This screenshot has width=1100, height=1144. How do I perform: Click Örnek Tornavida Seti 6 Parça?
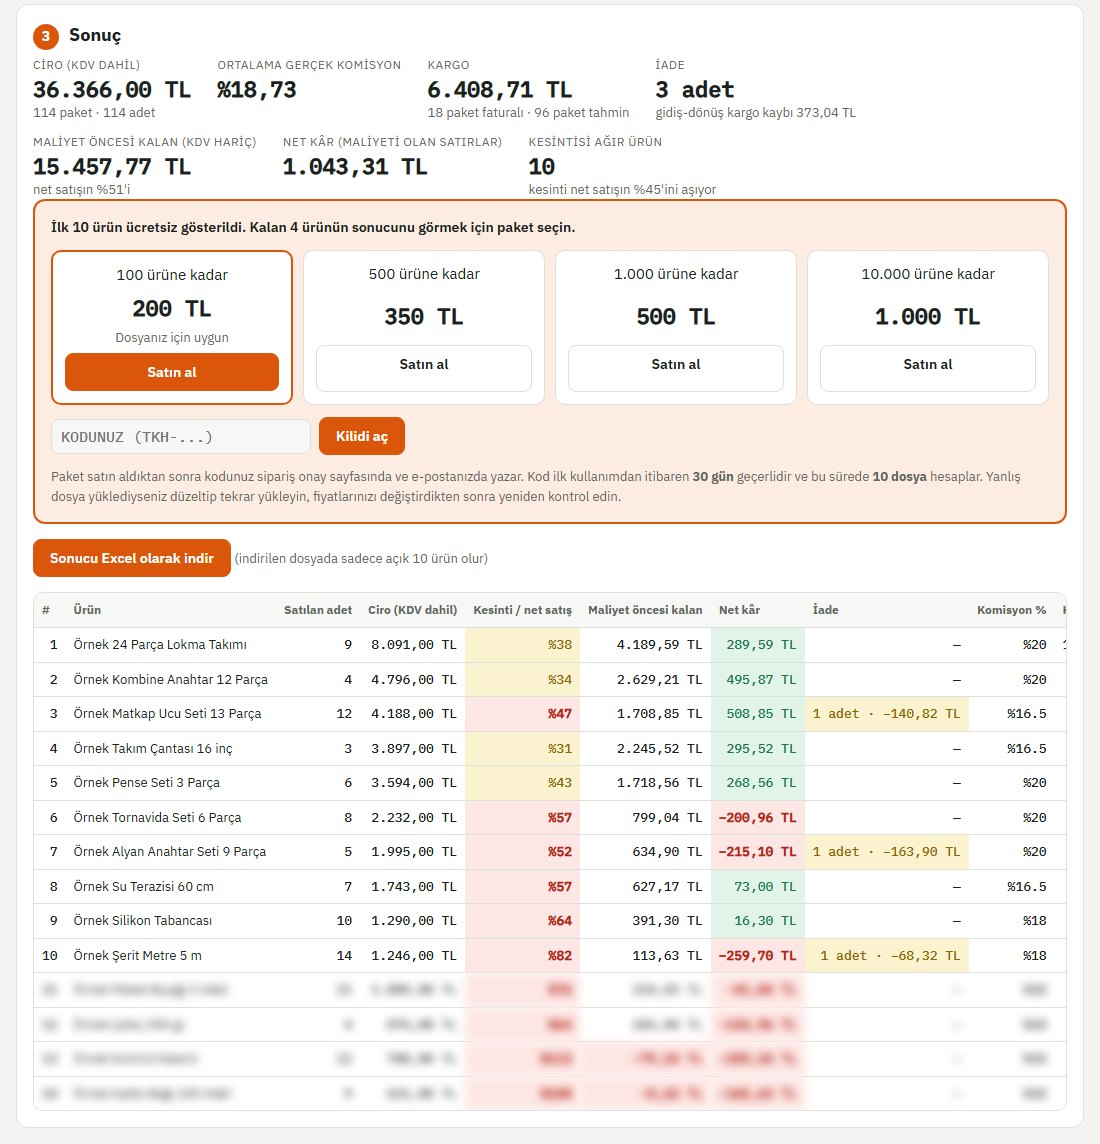point(158,818)
